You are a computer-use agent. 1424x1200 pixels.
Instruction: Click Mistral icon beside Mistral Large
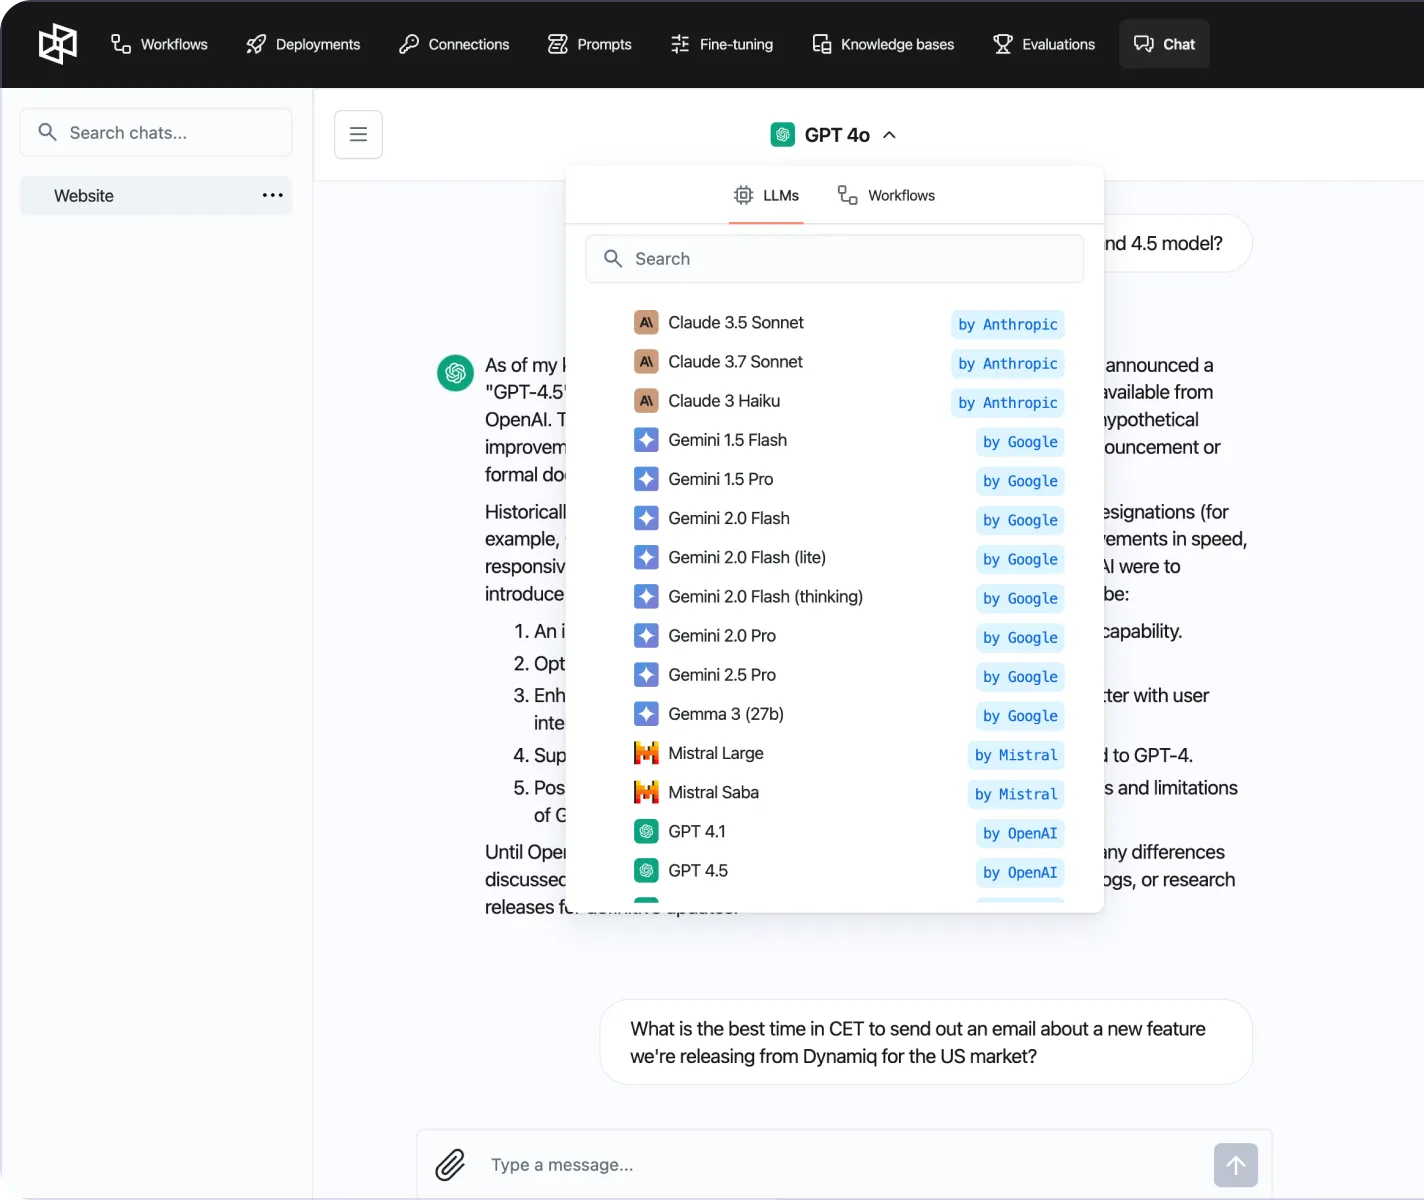click(646, 753)
